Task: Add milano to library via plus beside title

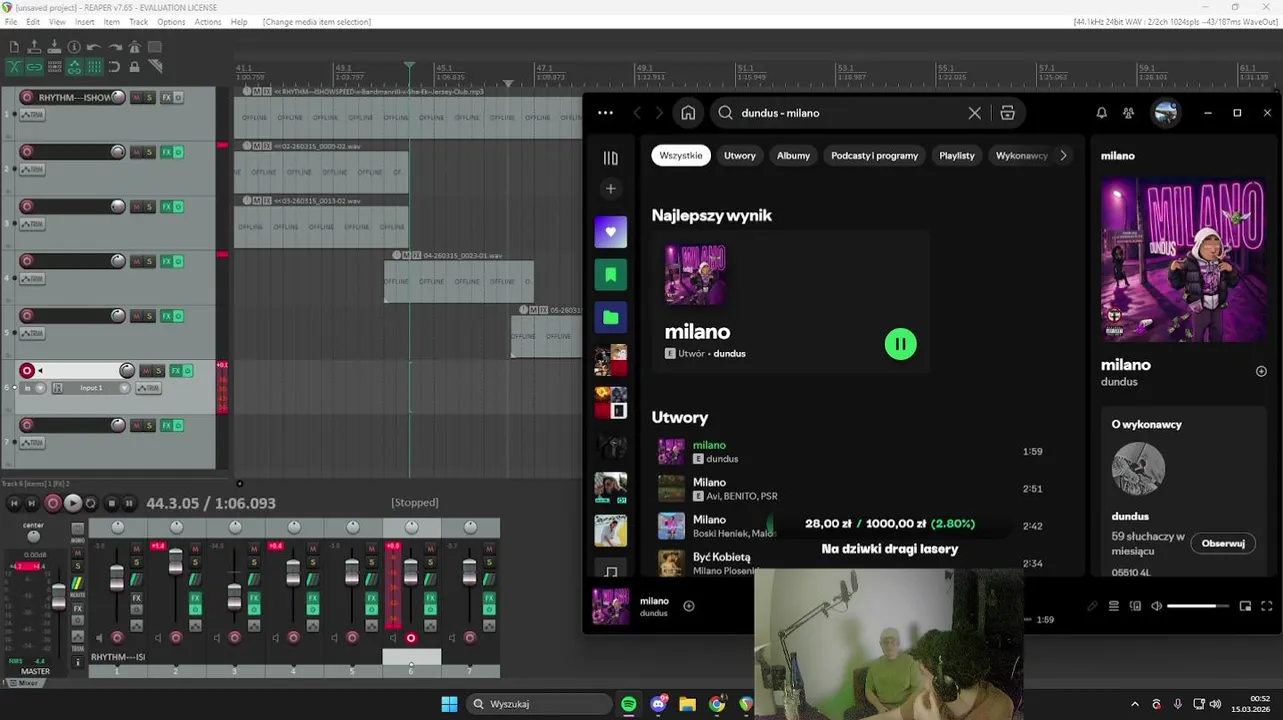Action: coord(1261,371)
